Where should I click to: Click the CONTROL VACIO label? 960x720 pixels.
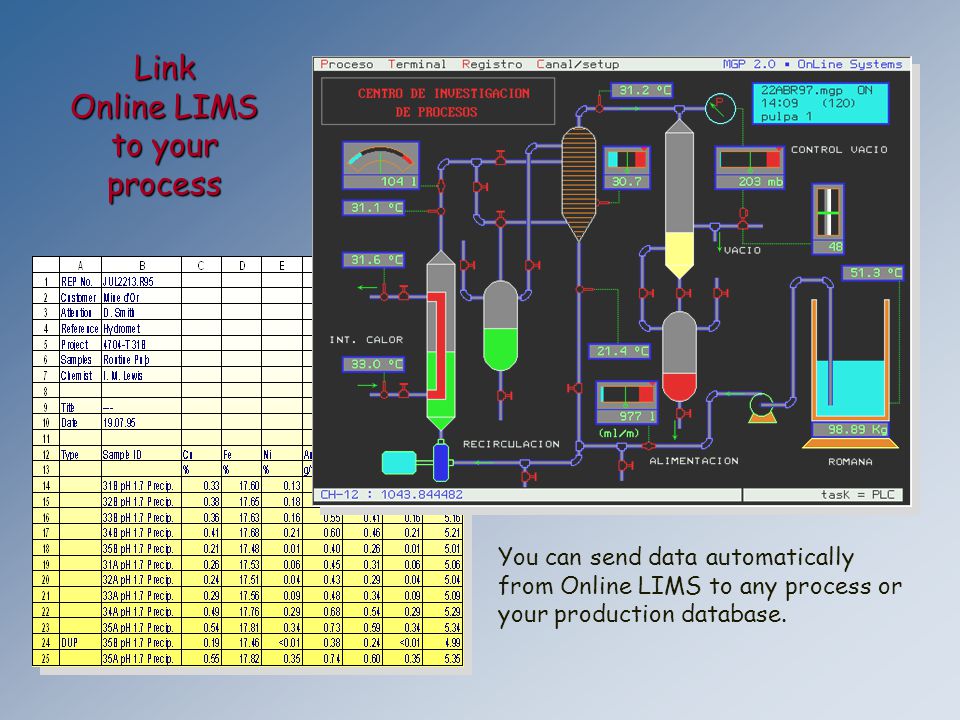point(839,149)
